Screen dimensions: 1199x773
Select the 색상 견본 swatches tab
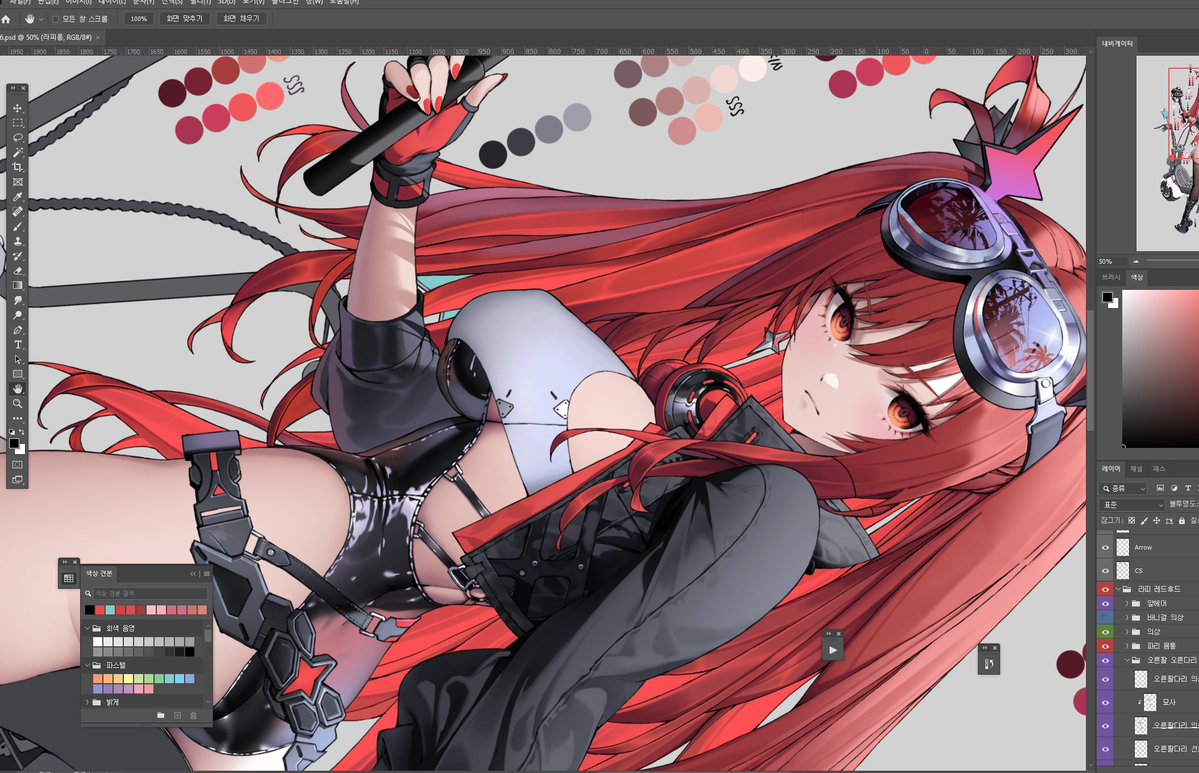click(x=99, y=573)
